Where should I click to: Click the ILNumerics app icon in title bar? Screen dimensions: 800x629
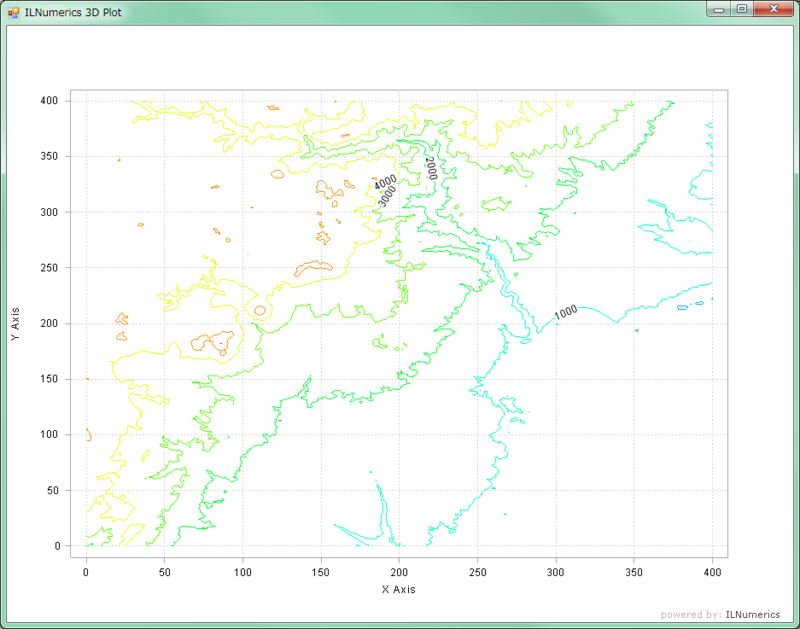click(x=13, y=12)
